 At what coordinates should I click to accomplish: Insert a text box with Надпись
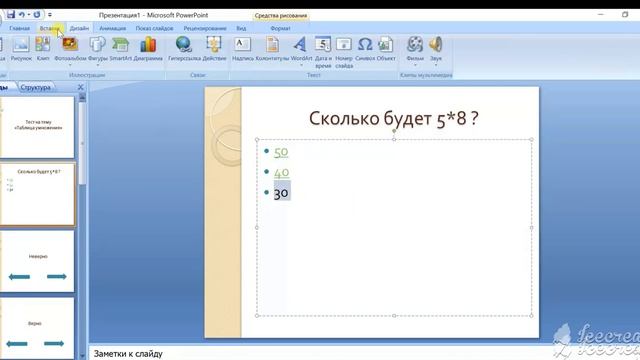242,49
